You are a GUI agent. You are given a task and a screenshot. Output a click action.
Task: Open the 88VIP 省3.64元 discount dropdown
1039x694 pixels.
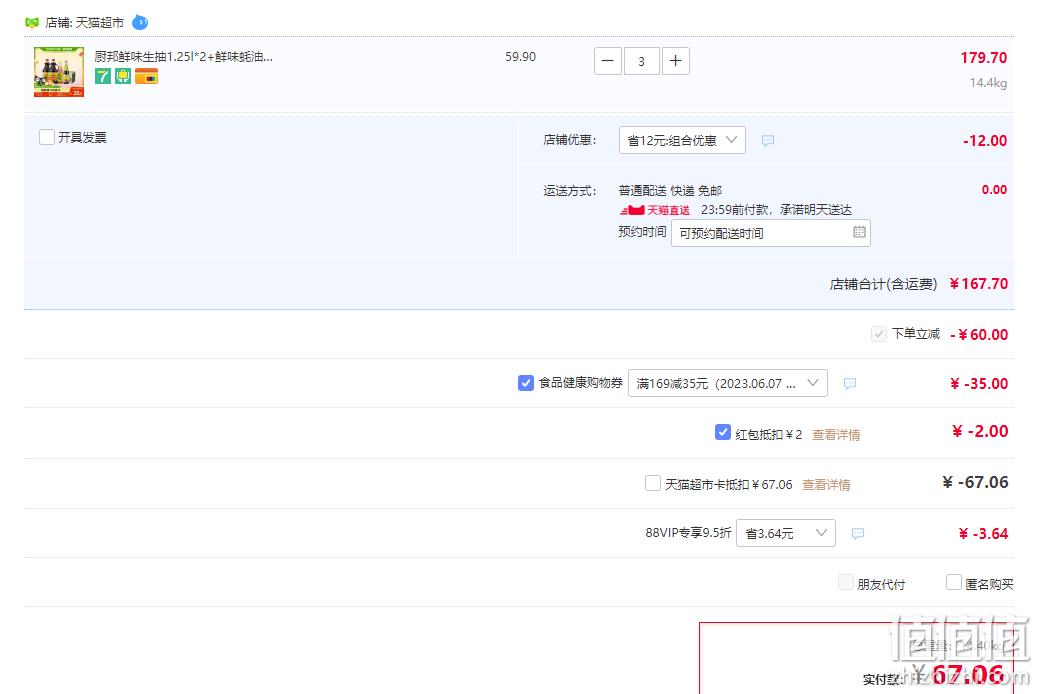click(786, 533)
